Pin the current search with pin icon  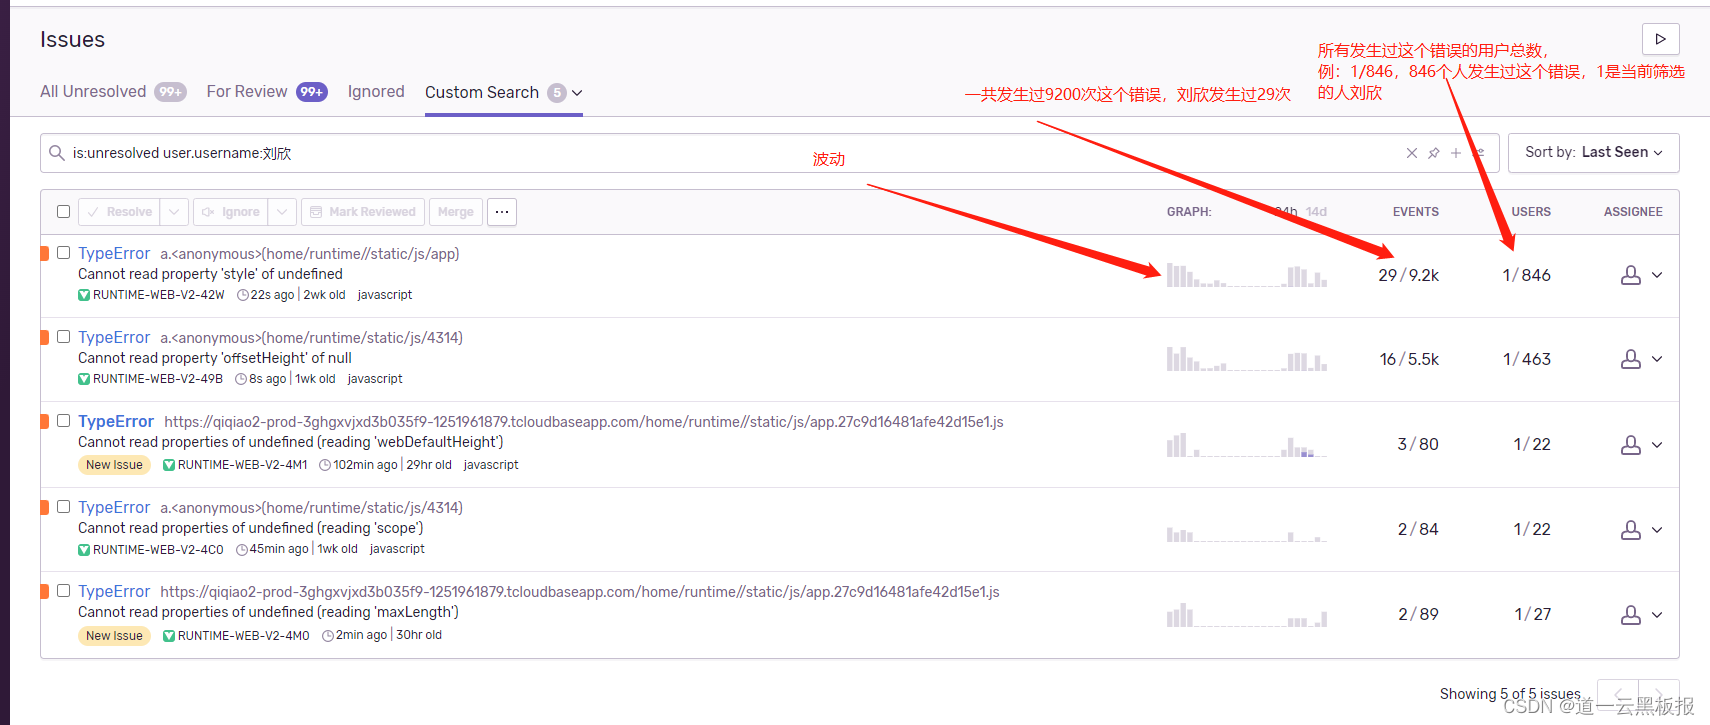1434,153
